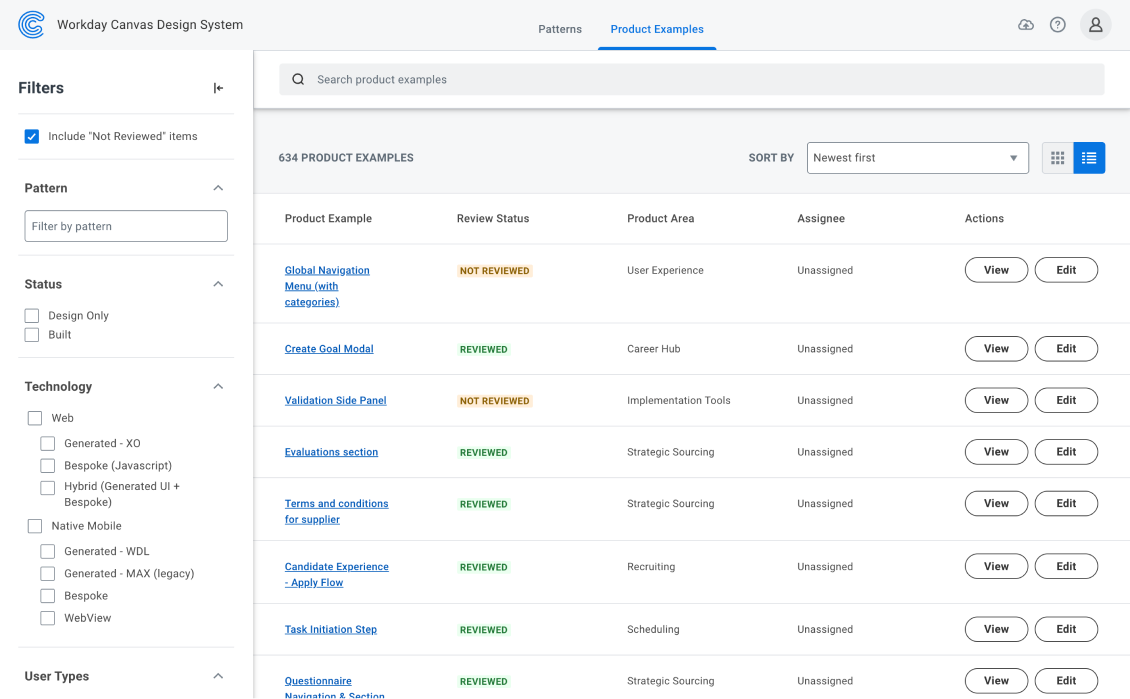Switch to list view layout
Viewport: 1130px width, 699px height.
1089,158
